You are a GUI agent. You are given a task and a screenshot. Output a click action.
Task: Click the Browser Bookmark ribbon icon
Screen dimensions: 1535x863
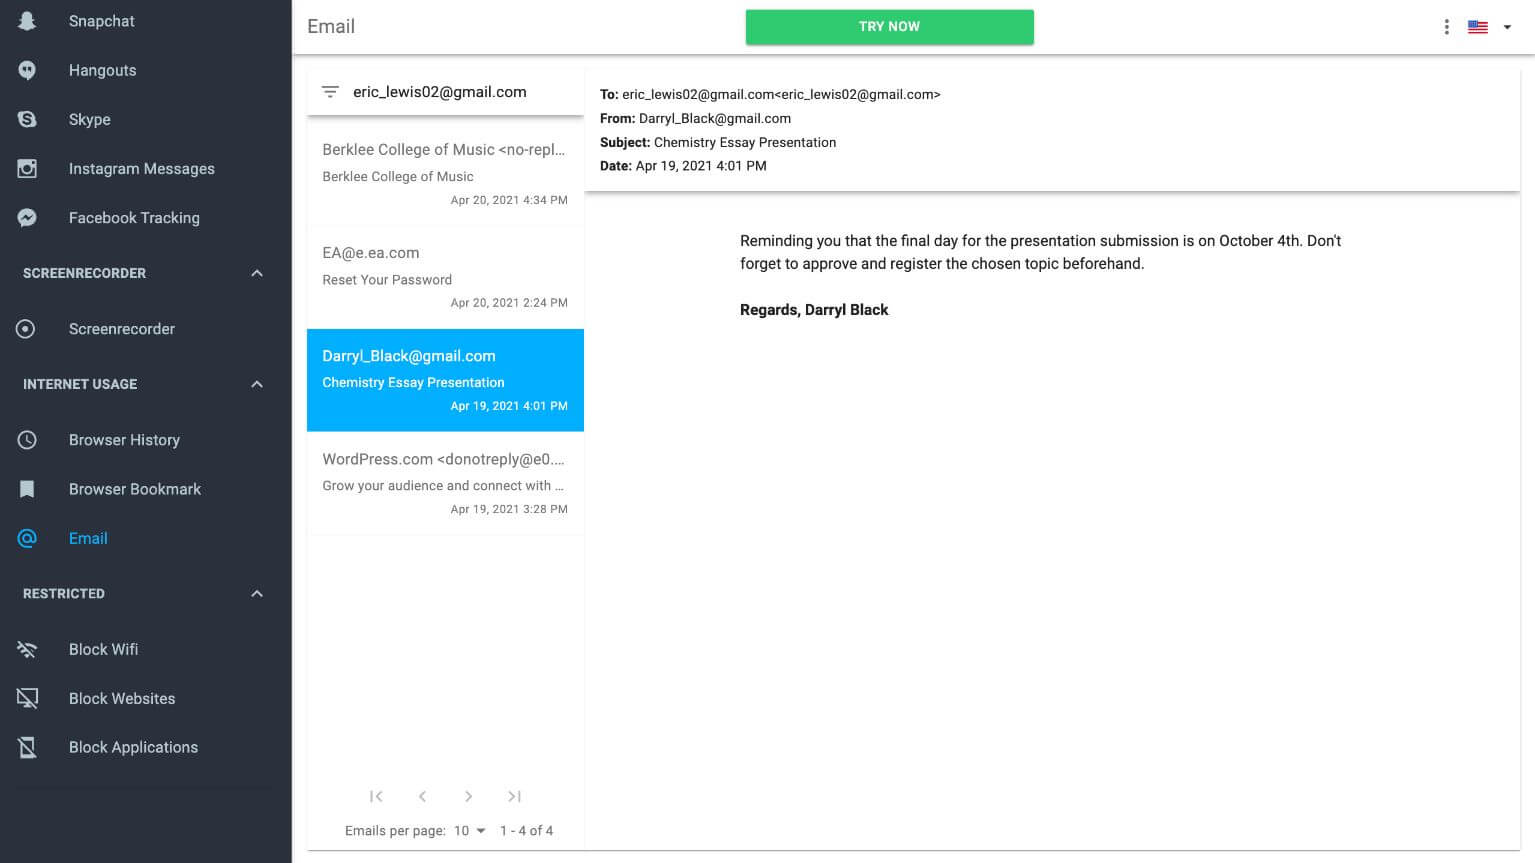27,489
